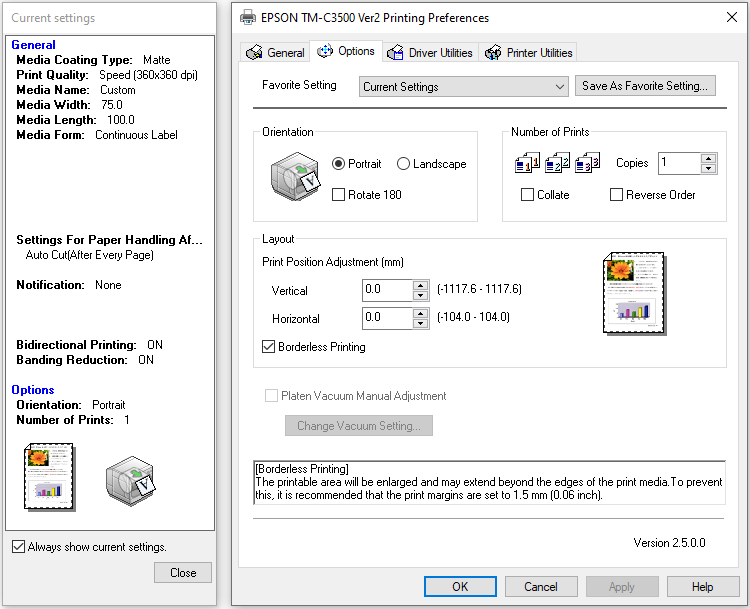The width and height of the screenshot is (750, 609).
Task: Select the Landscape orientation radio button
Action: coord(404,164)
